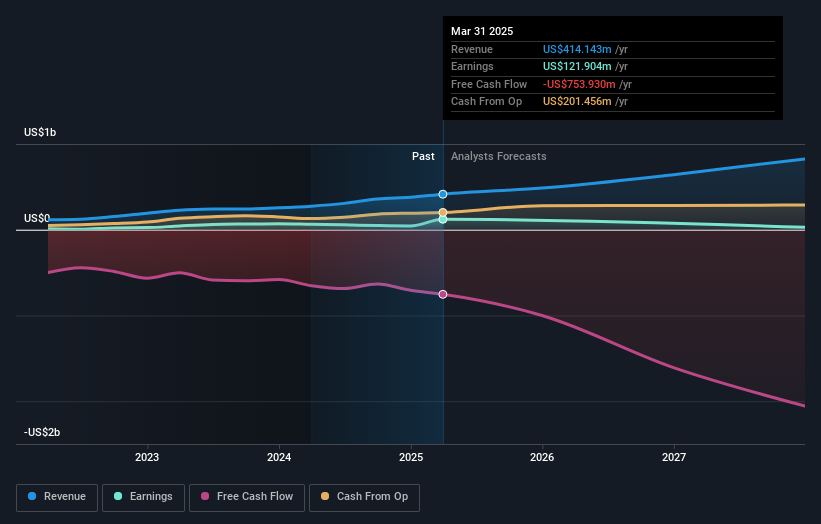Viewport: 821px width, 524px height.
Task: Select the 2025 x-axis label
Action: click(411, 457)
